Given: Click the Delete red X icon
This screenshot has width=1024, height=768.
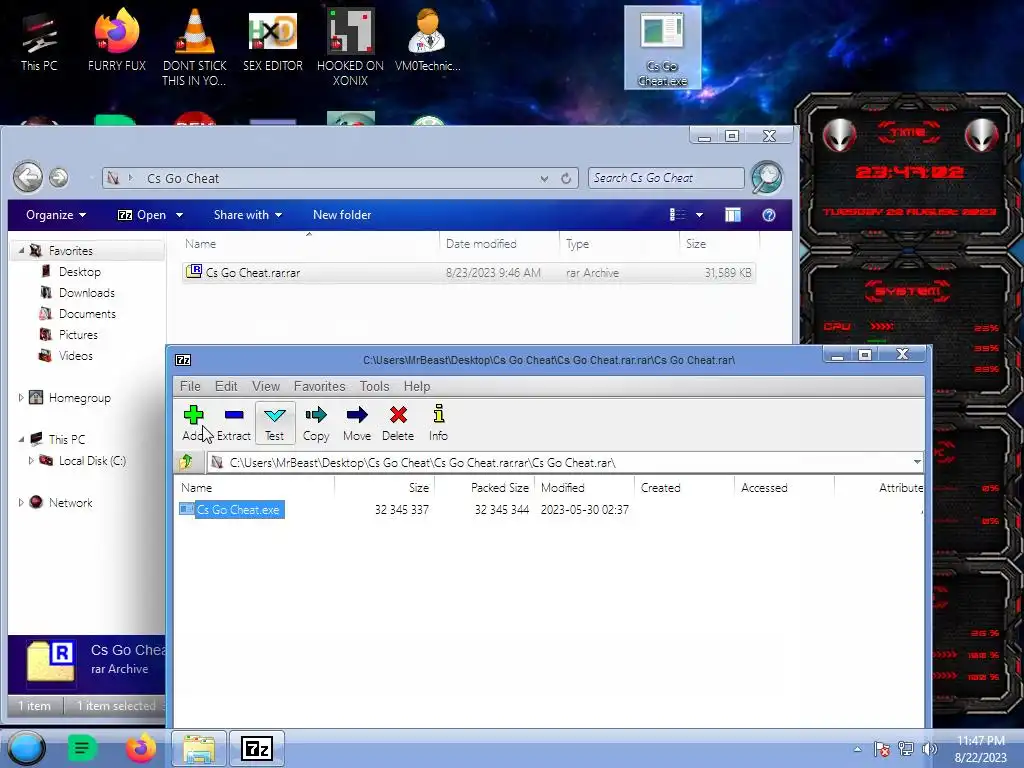Looking at the screenshot, I should tap(398, 423).
